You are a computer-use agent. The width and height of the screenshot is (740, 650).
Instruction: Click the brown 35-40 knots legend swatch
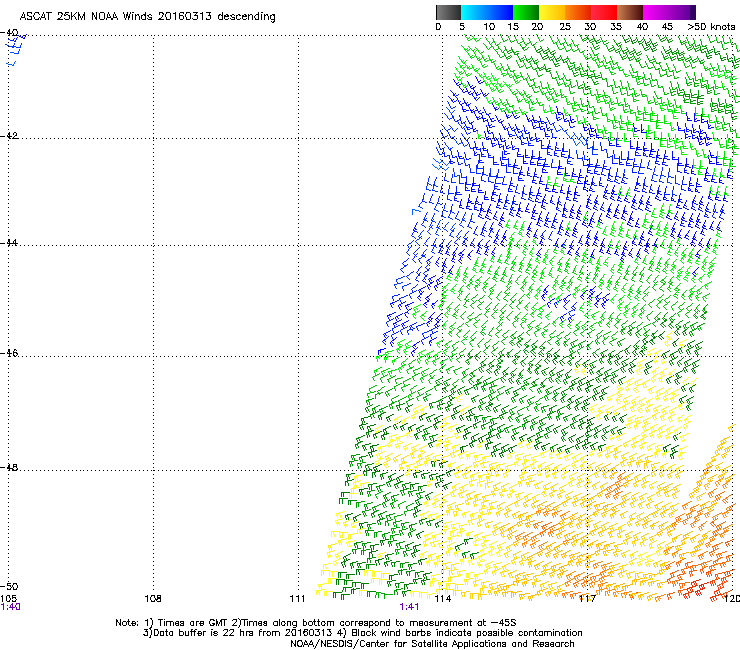point(630,12)
